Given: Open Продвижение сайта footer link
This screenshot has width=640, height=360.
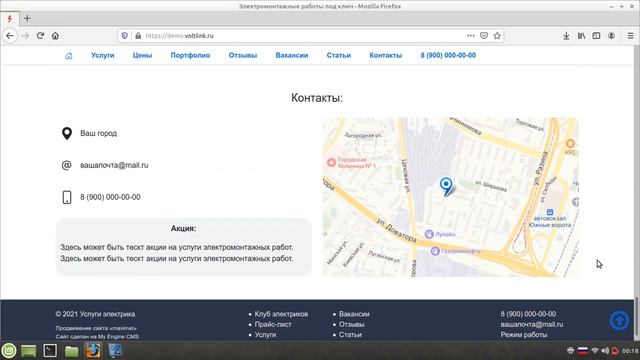Looking at the screenshot, I should (96, 328).
